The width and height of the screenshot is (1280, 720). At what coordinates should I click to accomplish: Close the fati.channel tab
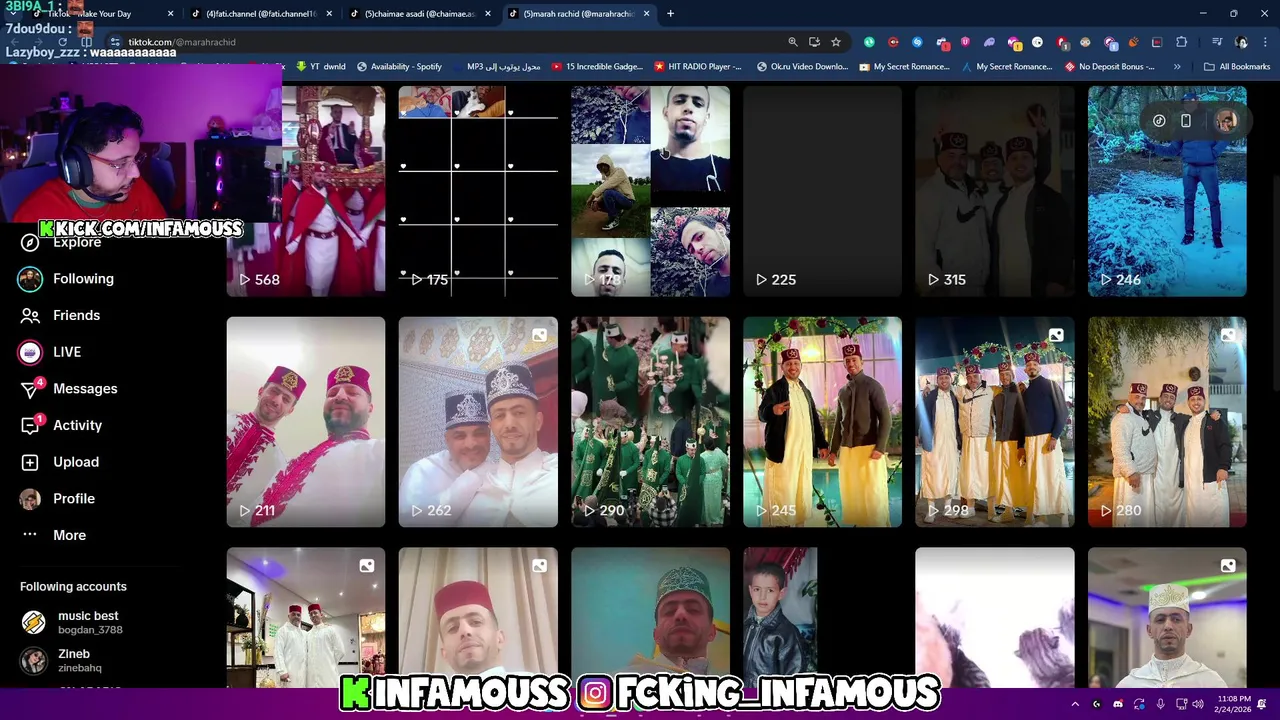[329, 14]
